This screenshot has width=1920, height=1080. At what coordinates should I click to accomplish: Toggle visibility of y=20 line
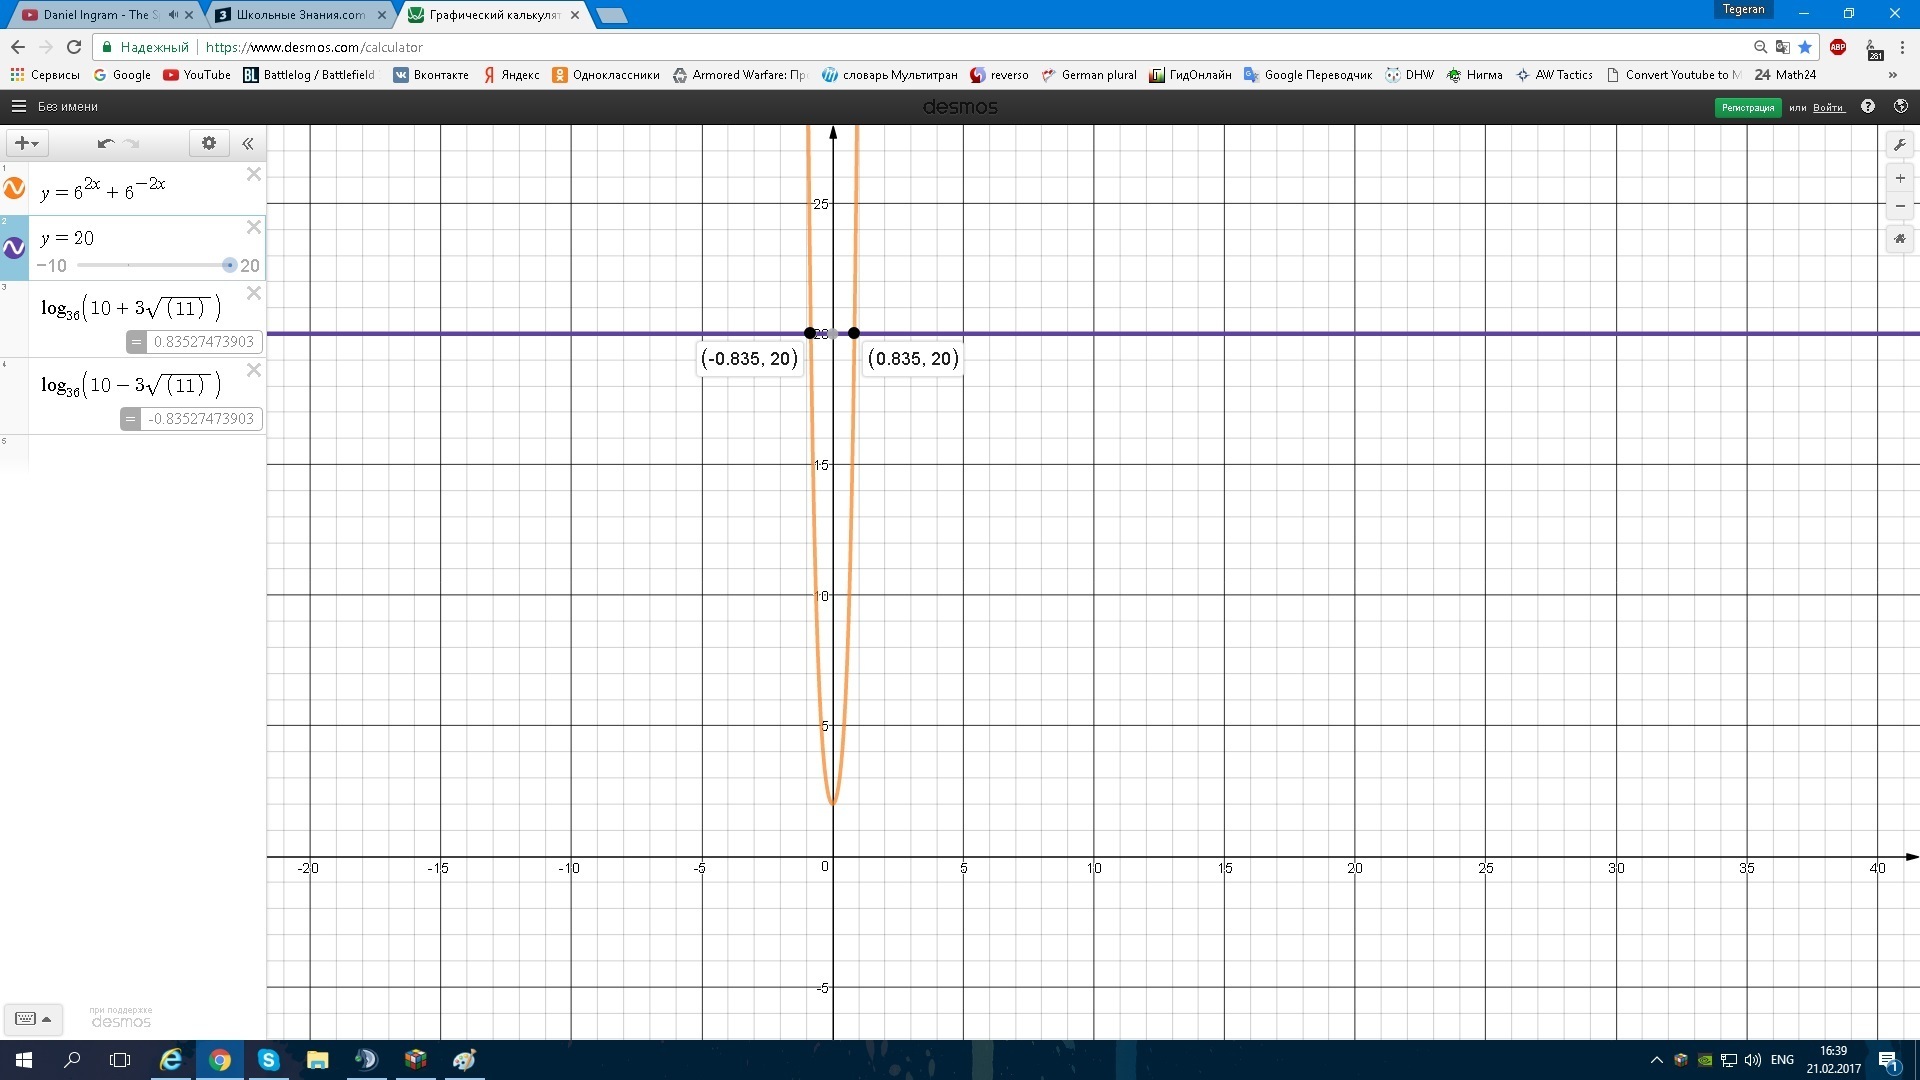pyautogui.click(x=14, y=247)
